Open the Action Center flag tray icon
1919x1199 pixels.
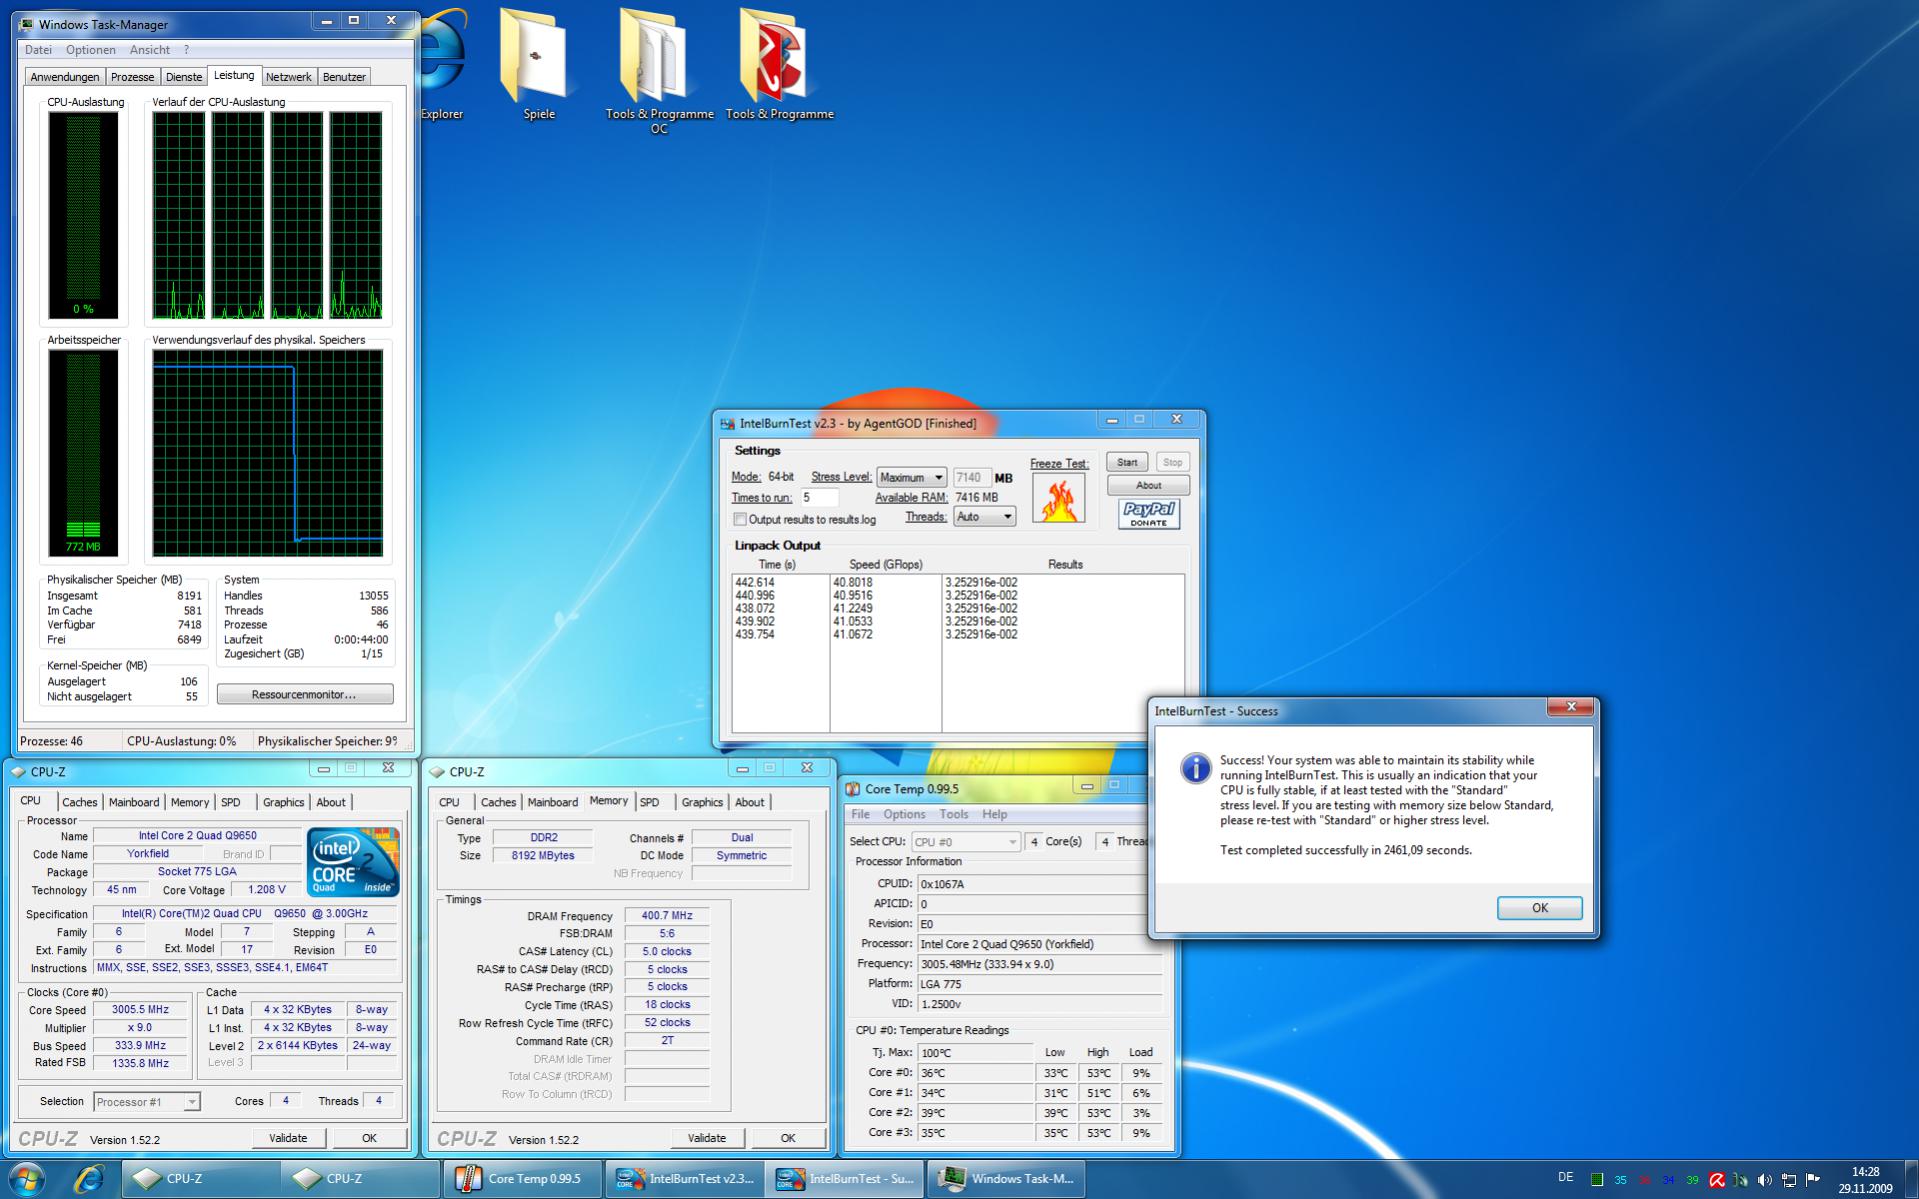pyautogui.click(x=1813, y=1180)
